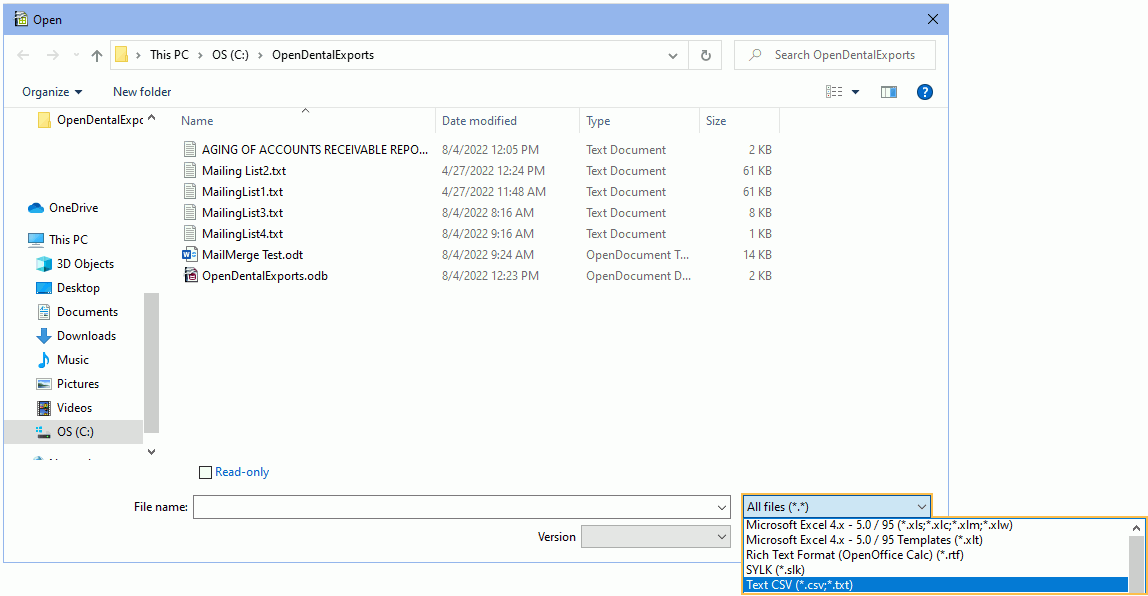1148x596 pixels.
Task: Select AGING OF ACCOUNTS RECEIVABLE REPO... file
Action: [x=315, y=149]
